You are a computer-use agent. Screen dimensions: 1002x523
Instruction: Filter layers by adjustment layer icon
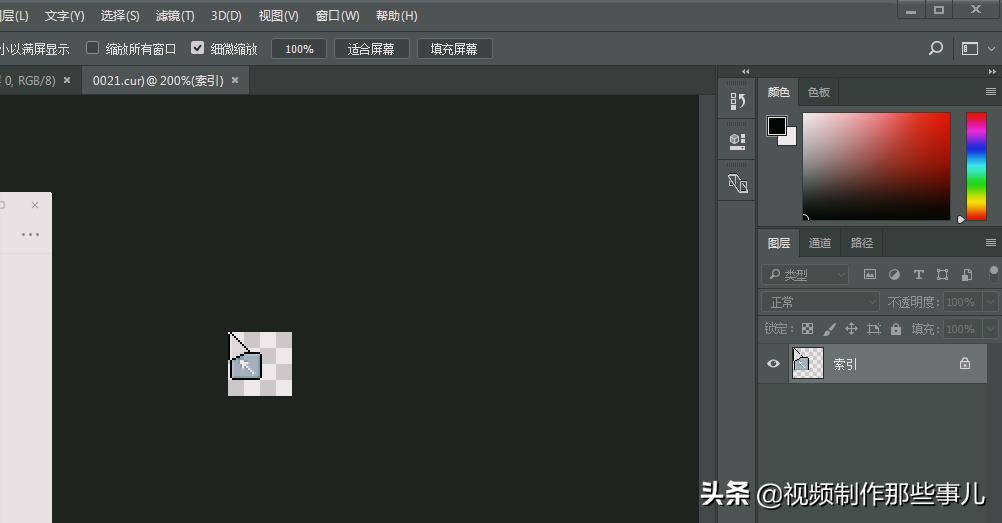[x=894, y=274]
